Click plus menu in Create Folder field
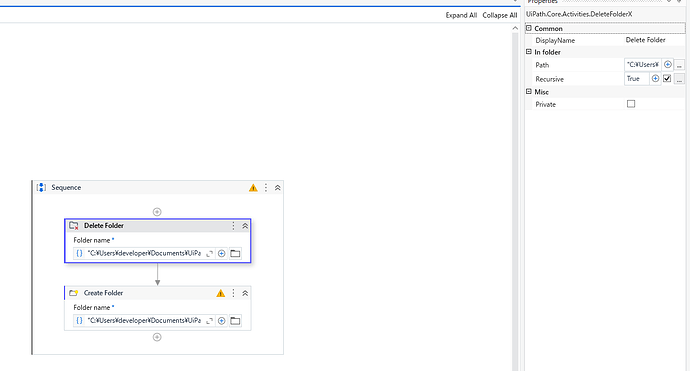 coord(222,321)
